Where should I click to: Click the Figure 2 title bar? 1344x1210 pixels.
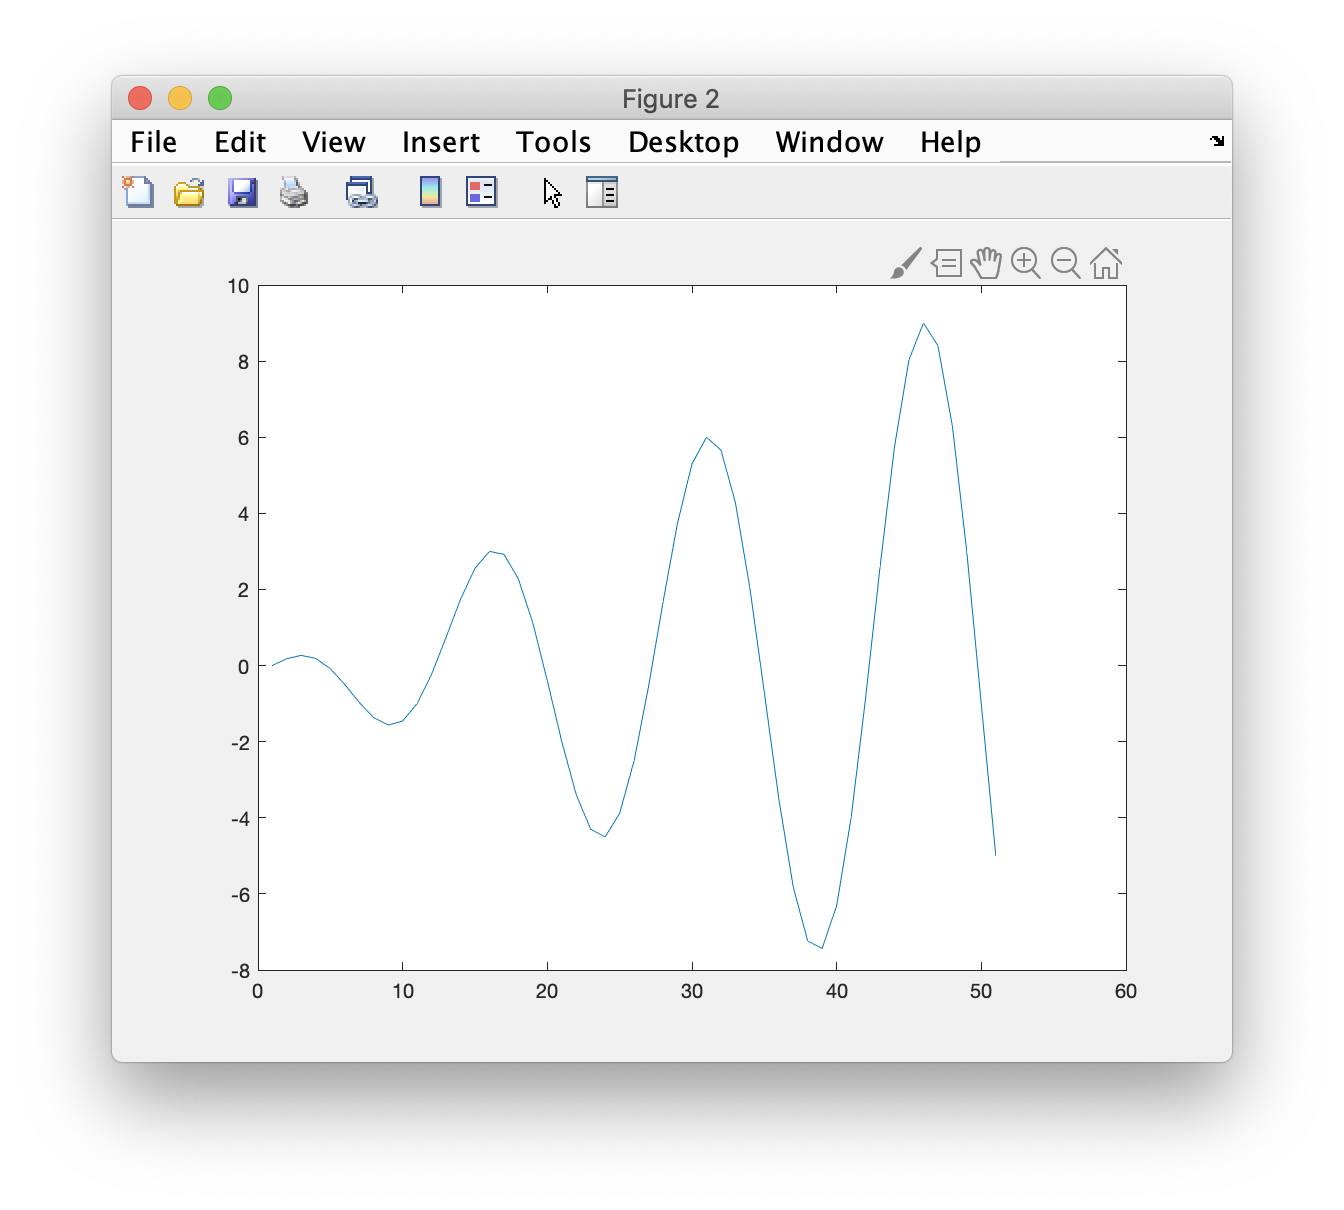pos(671,99)
